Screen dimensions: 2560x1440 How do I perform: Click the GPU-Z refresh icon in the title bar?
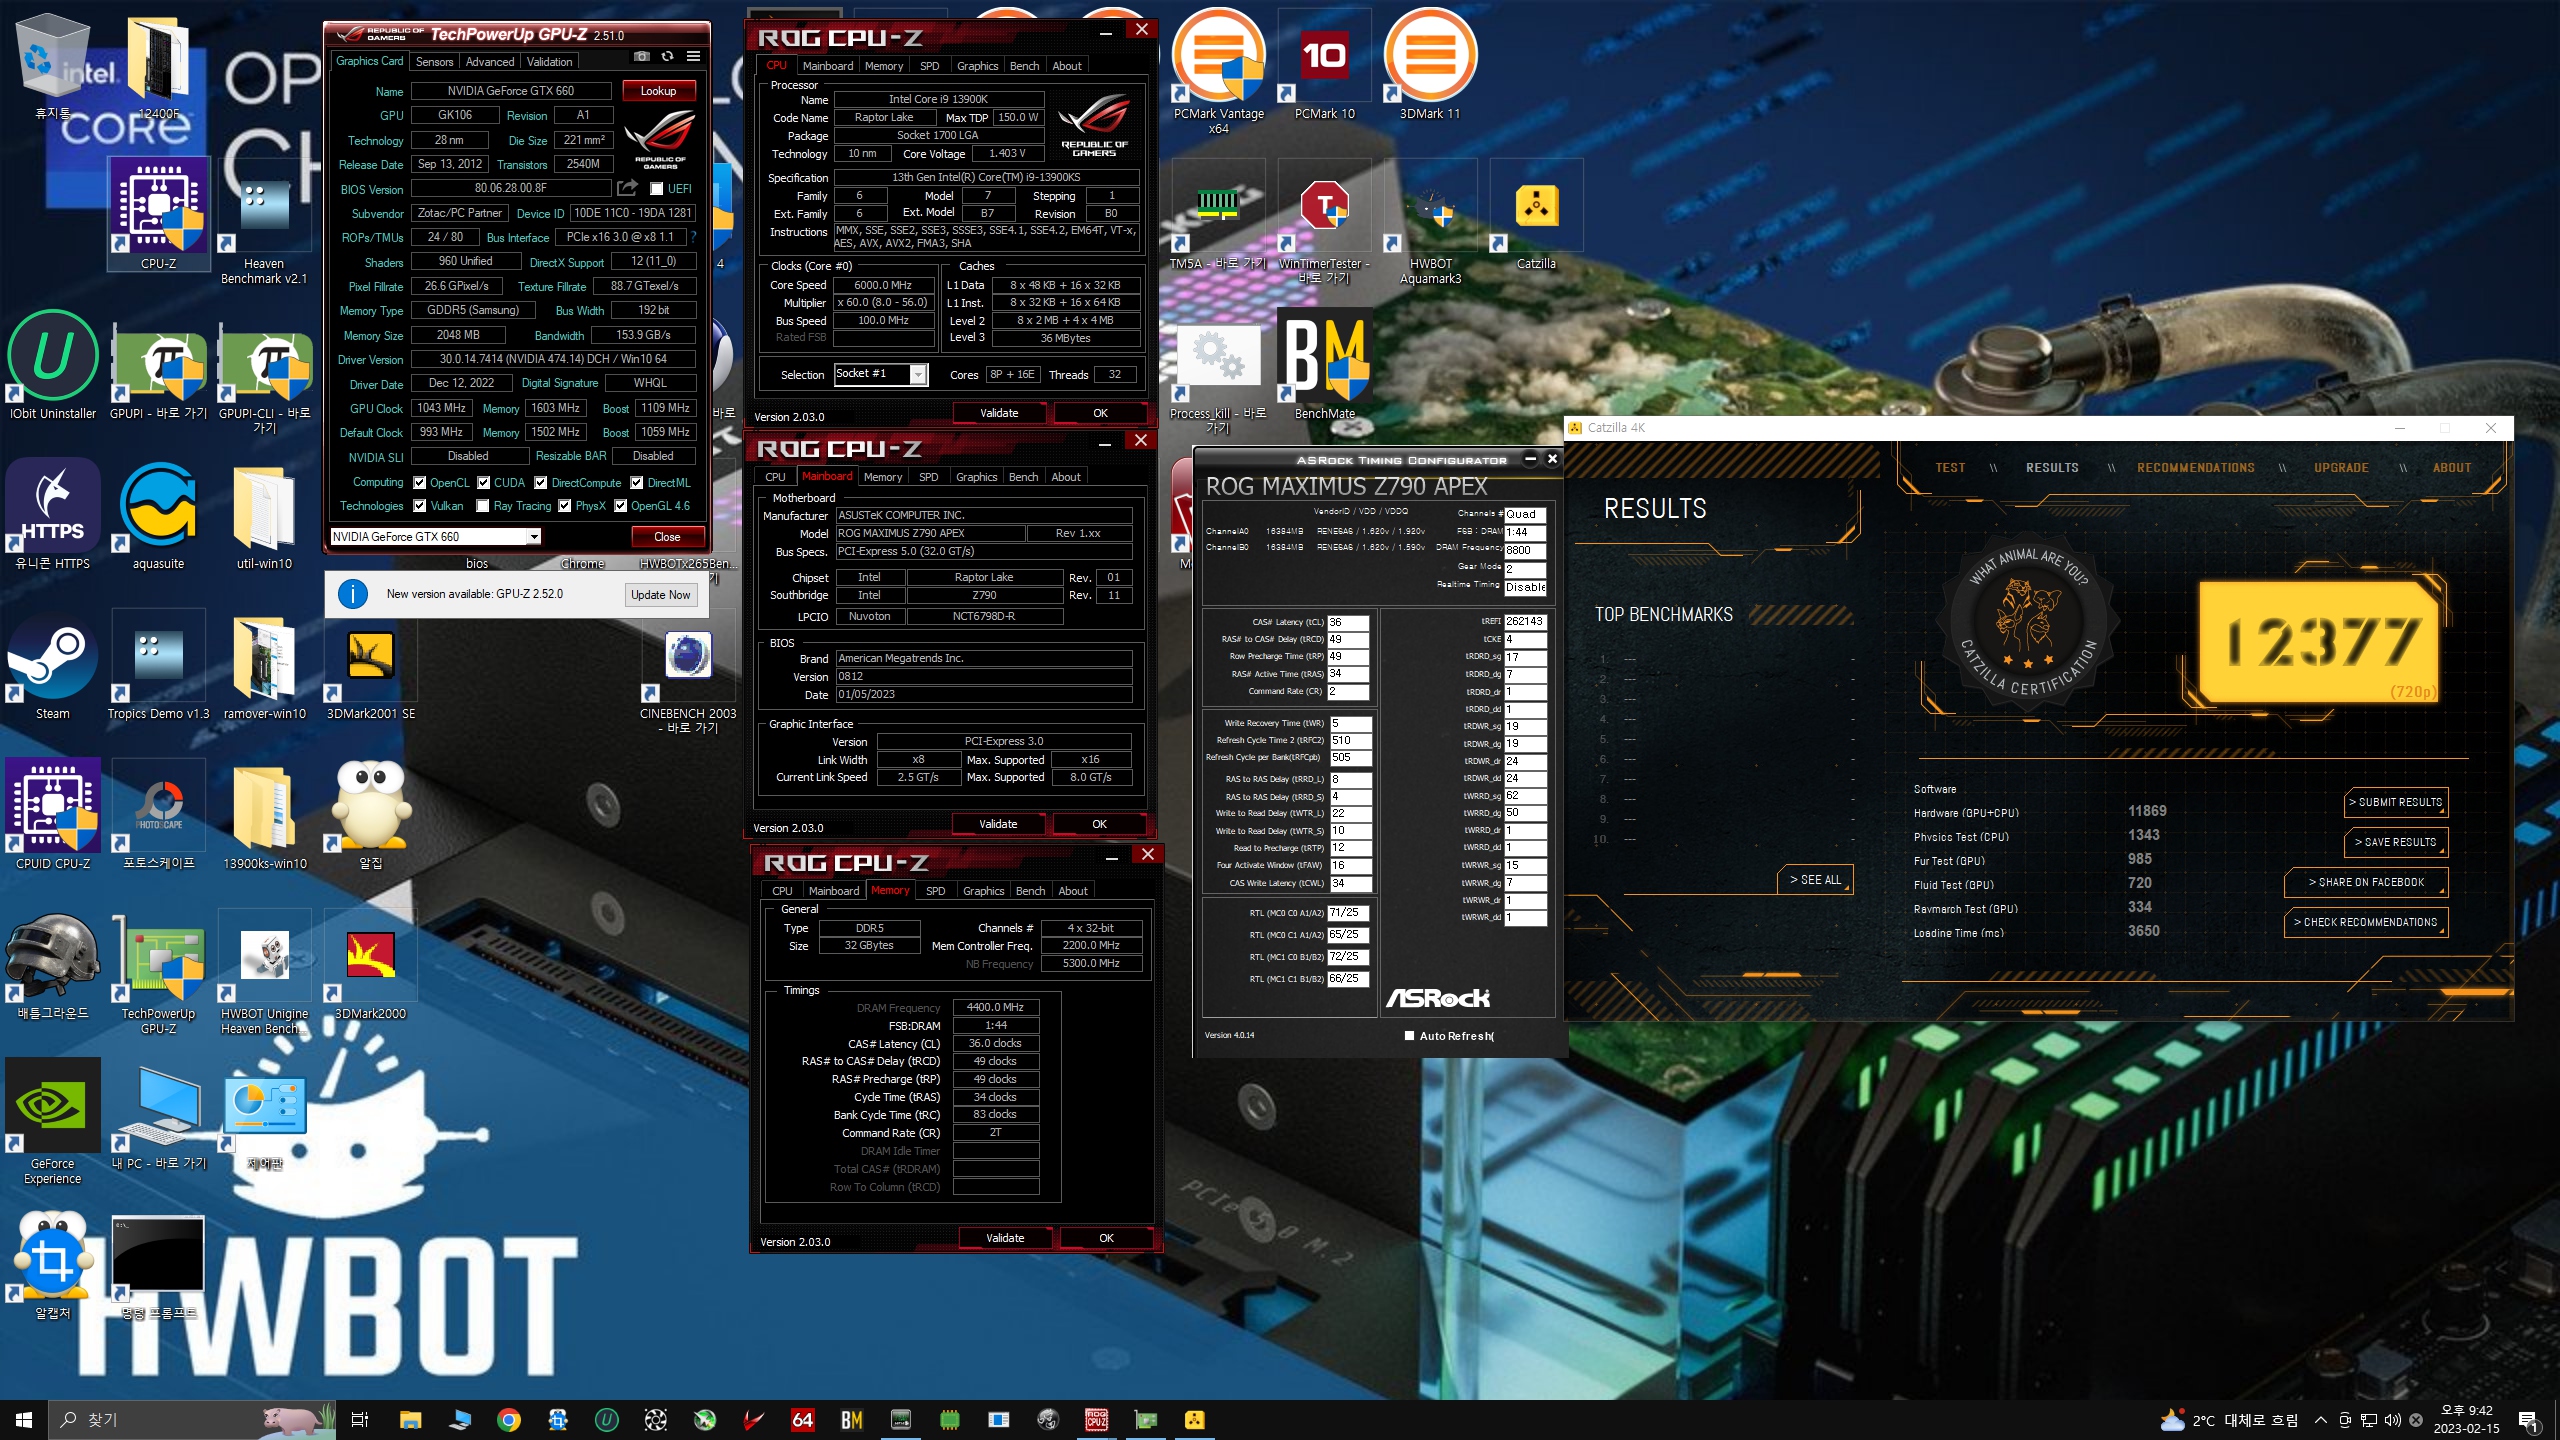667,57
